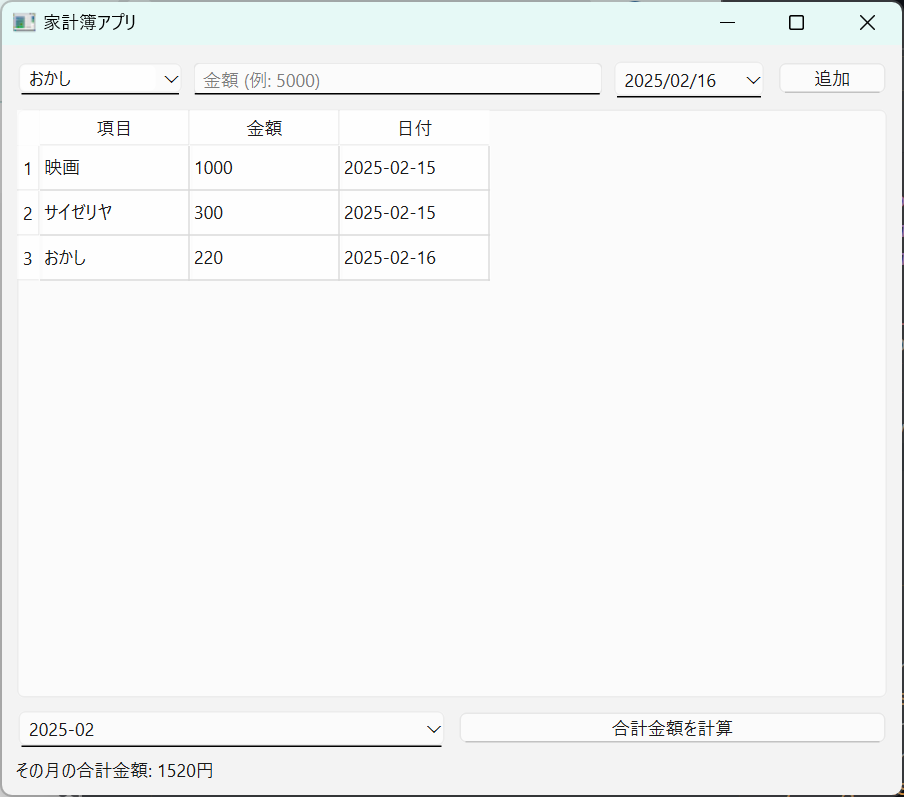Image resolution: width=904 pixels, height=797 pixels.
Task: Open the category dropdown showing おかし
Action: pos(100,78)
